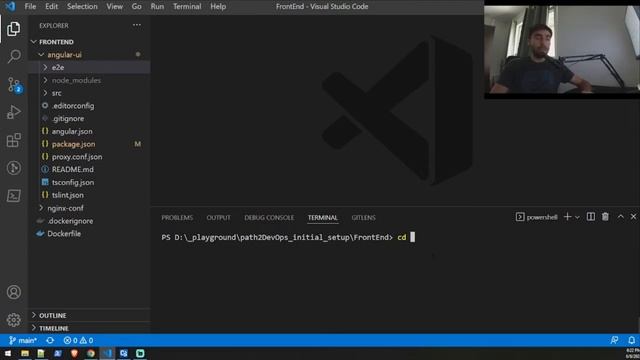Viewport: 640px width, 360px height.
Task: Open the .gitignore file
Action: coord(89,118)
